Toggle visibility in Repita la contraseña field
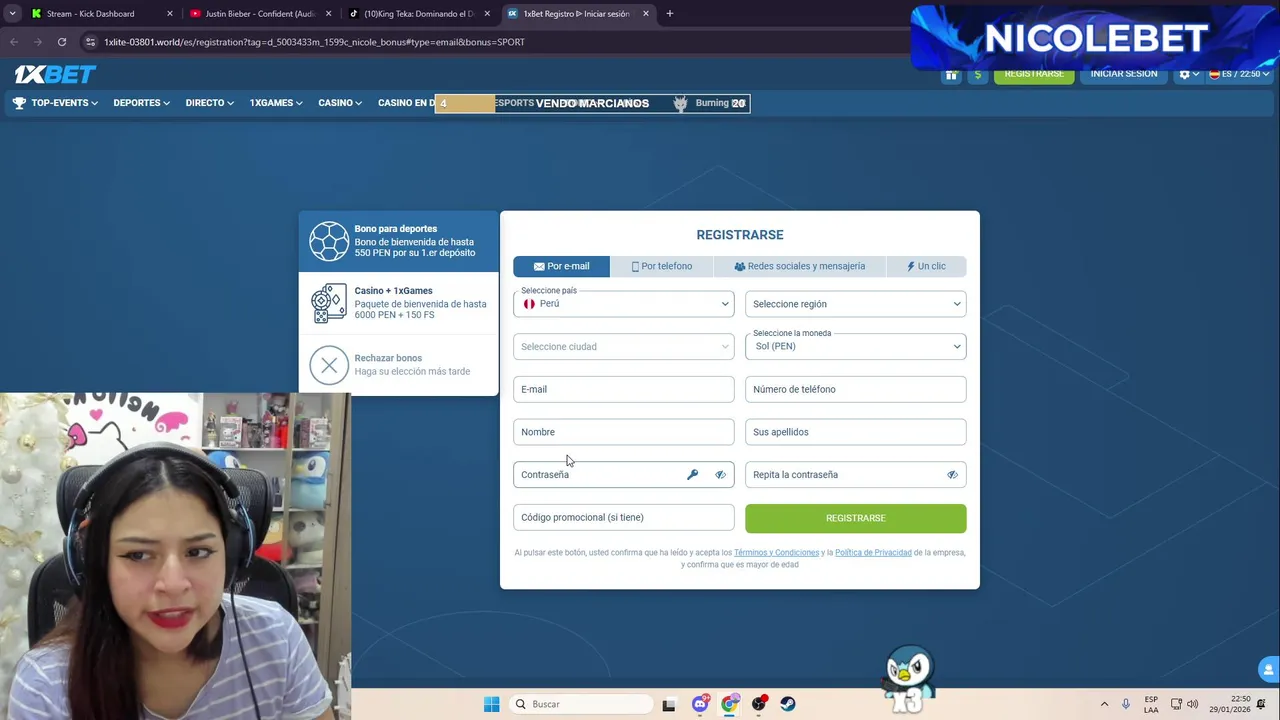Viewport: 1280px width, 720px height. 952,475
